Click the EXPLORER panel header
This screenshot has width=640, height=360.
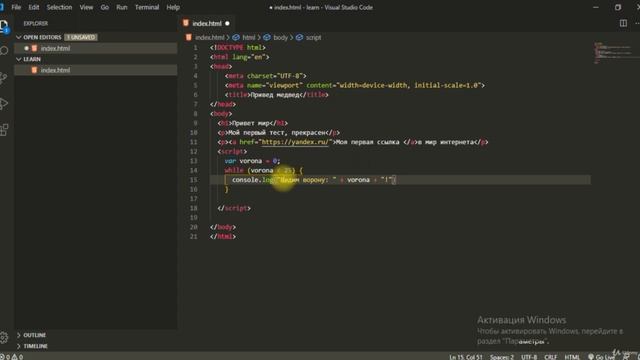tap(36, 24)
